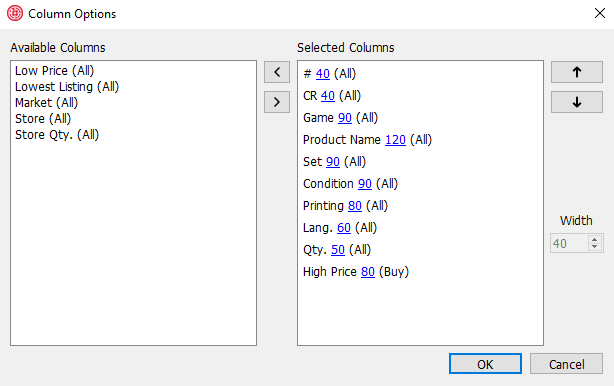The height and width of the screenshot is (386, 614).
Task: Click width link 60 of Lang. column
Action: click(x=344, y=227)
